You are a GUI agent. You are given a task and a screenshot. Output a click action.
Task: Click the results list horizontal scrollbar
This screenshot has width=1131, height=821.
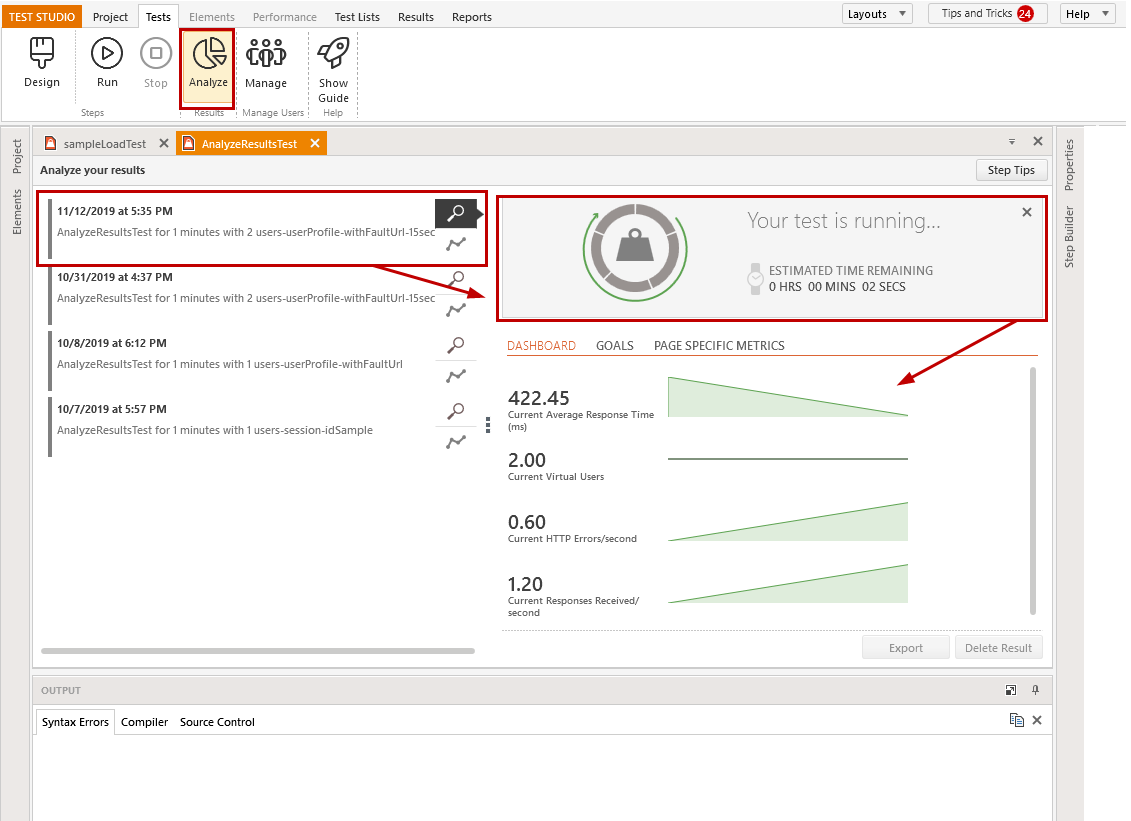tap(258, 651)
